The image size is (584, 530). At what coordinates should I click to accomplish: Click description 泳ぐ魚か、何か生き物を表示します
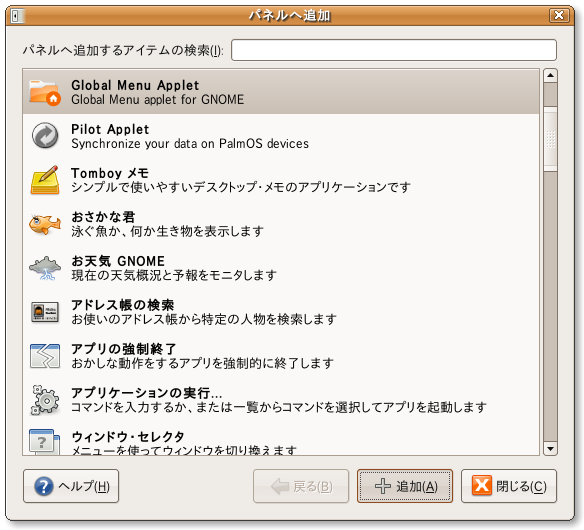click(x=168, y=232)
